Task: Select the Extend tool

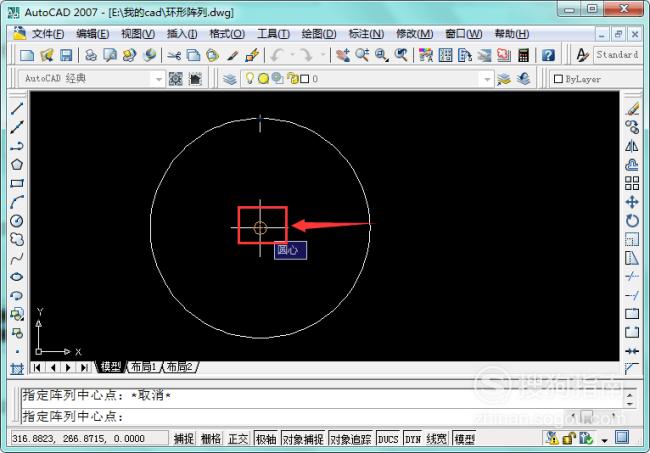Action: click(x=632, y=296)
